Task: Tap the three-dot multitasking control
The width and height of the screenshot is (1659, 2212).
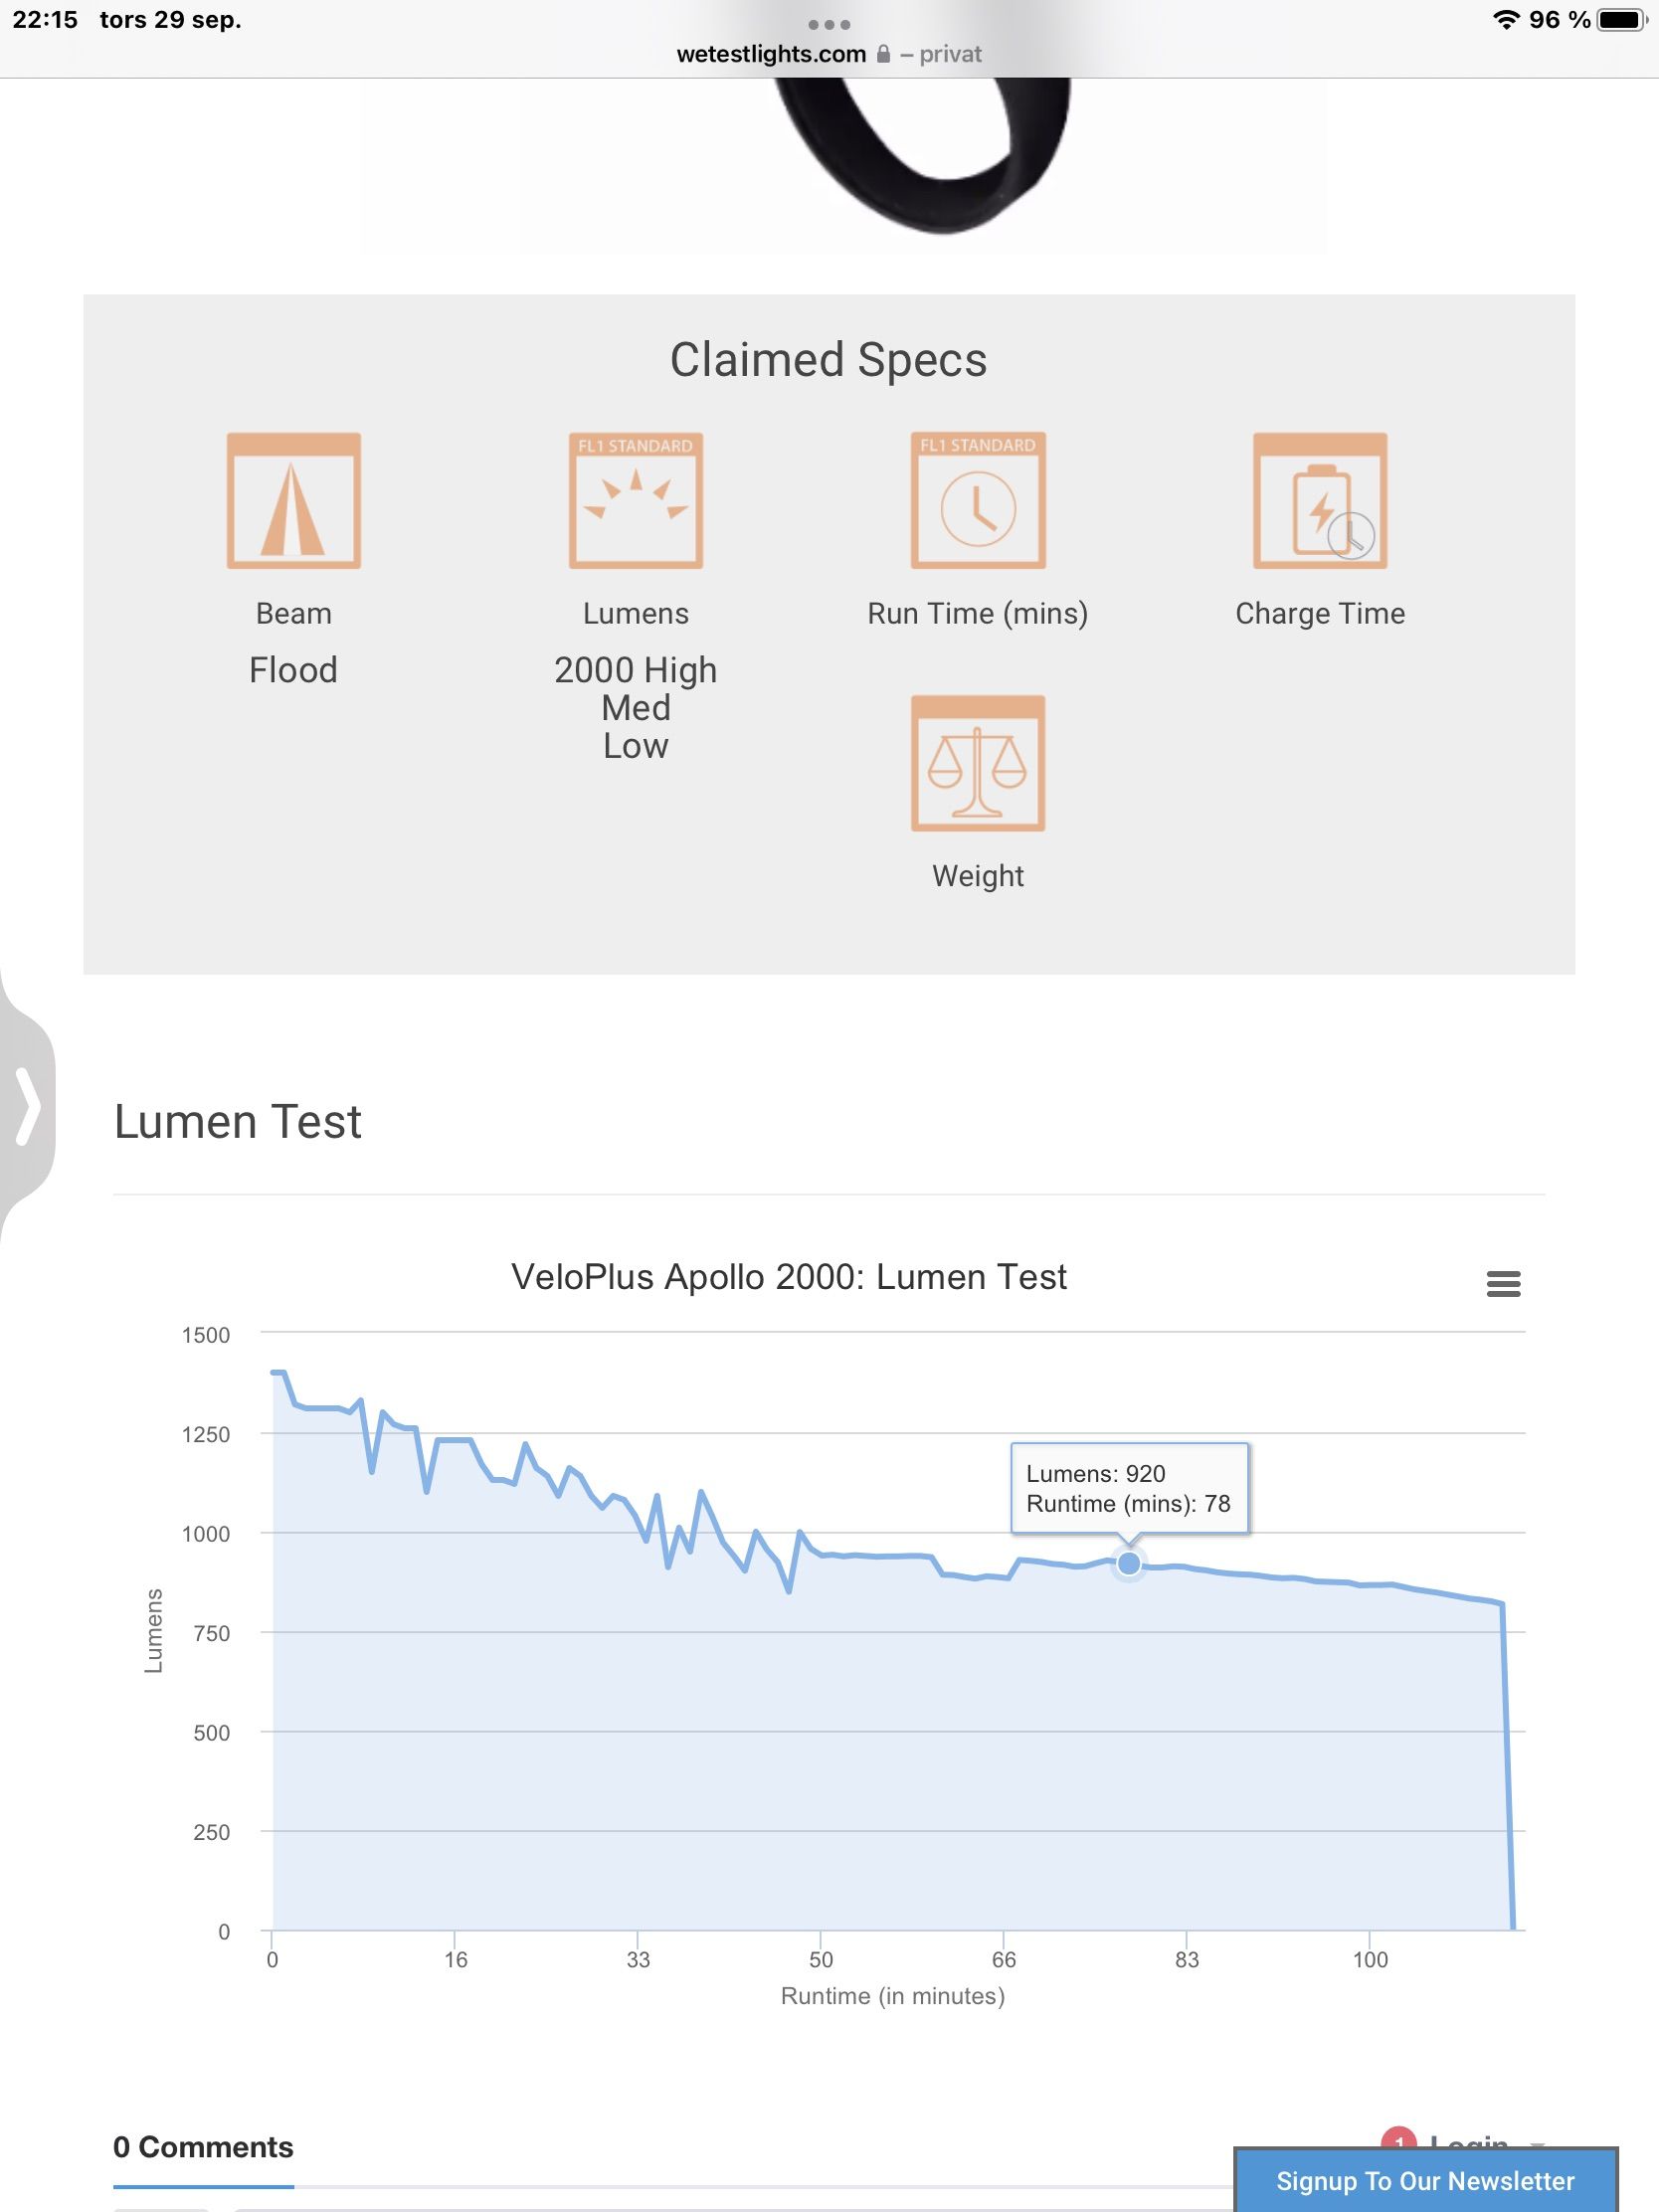Action: point(829,24)
